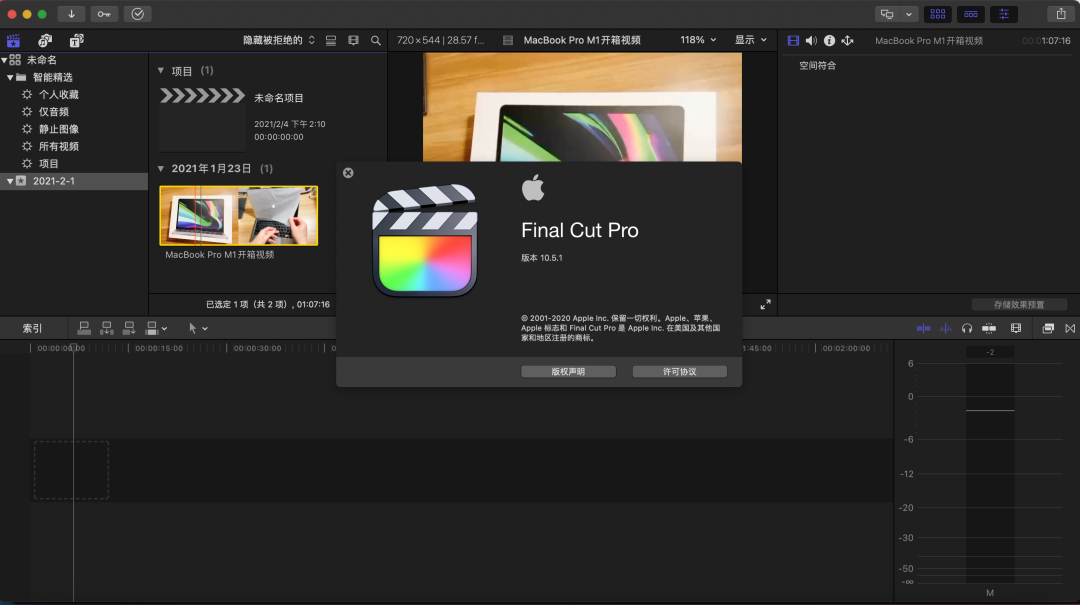Open the overwrite edit options dropdown arrow
The image size is (1080, 605).
[x=164, y=329]
